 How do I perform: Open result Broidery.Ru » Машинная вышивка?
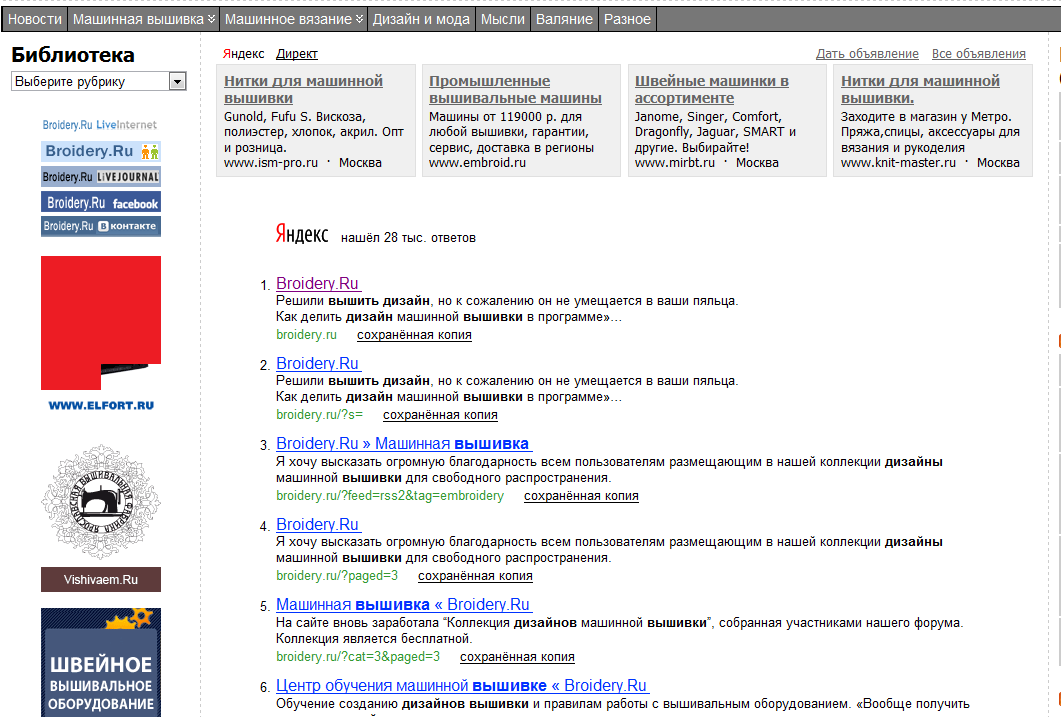(404, 444)
